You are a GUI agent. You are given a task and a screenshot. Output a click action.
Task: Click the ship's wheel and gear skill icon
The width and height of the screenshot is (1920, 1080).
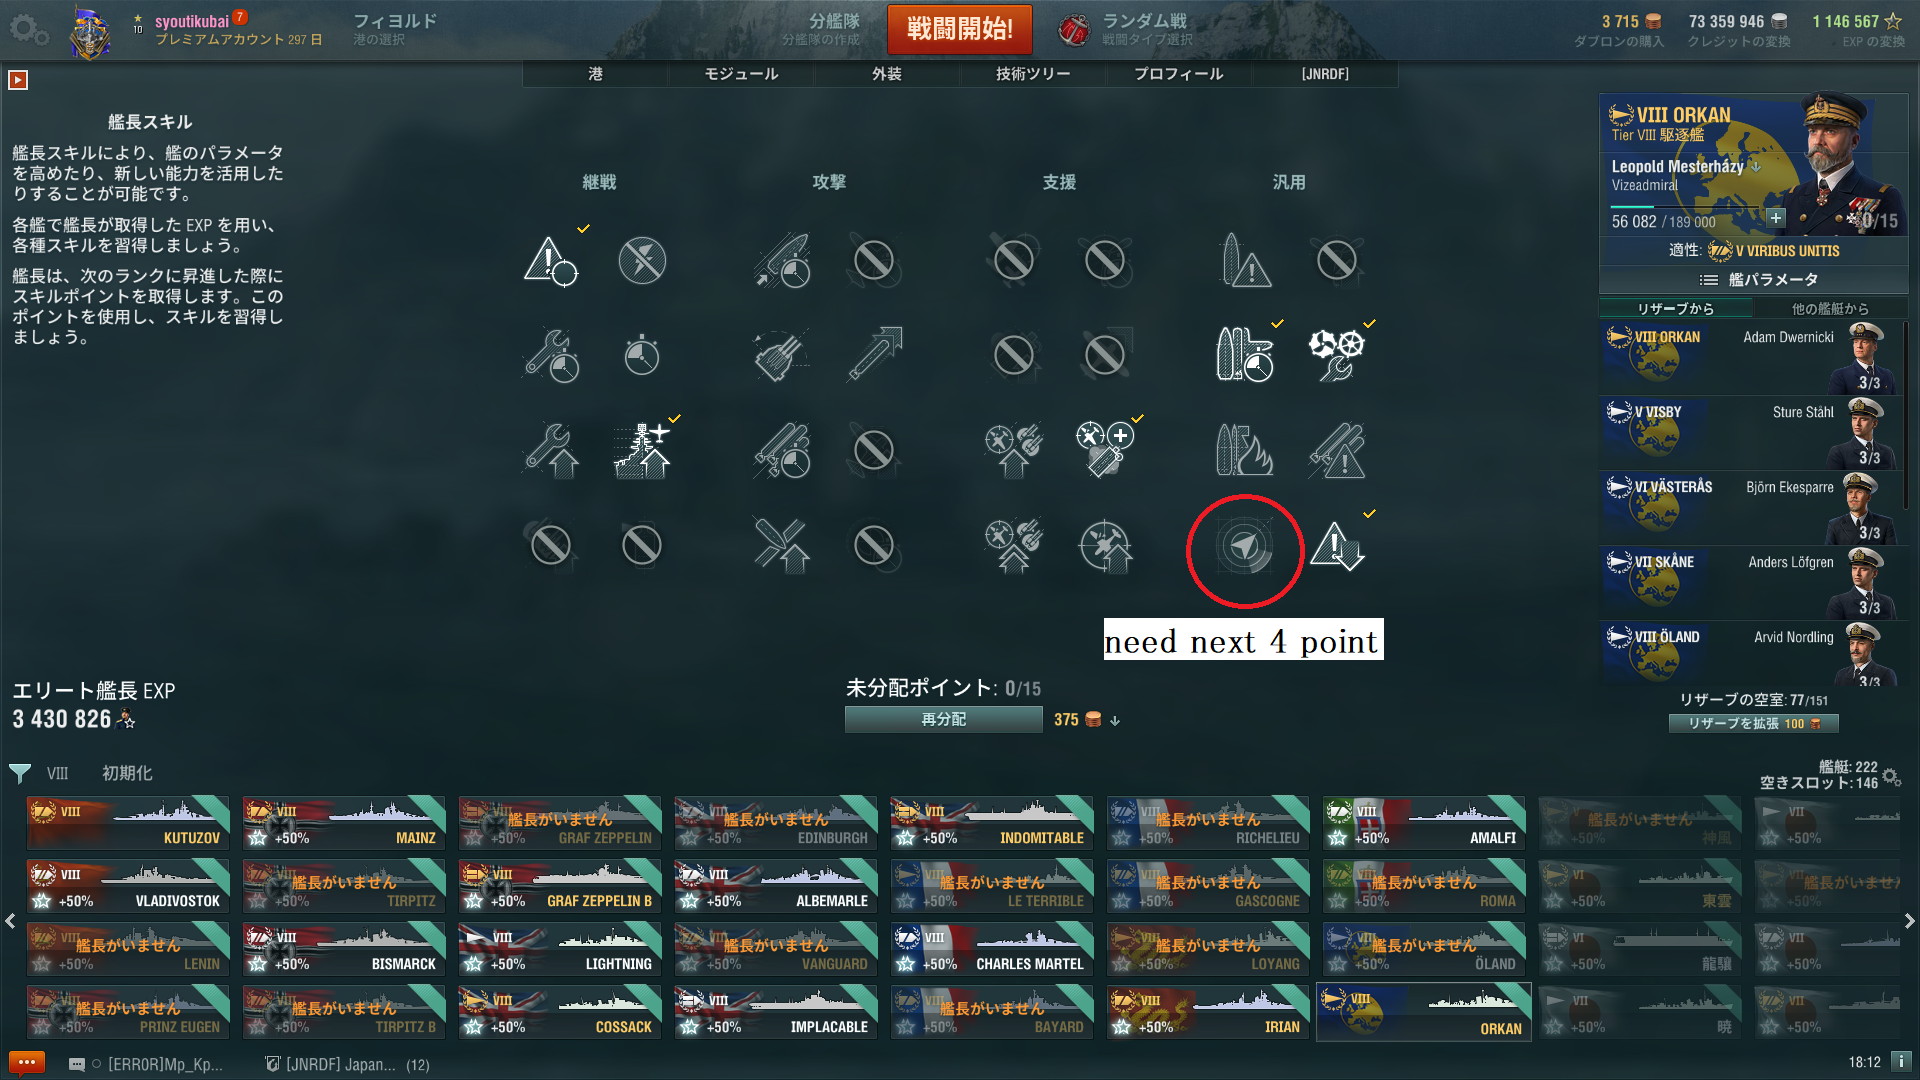coord(1336,355)
